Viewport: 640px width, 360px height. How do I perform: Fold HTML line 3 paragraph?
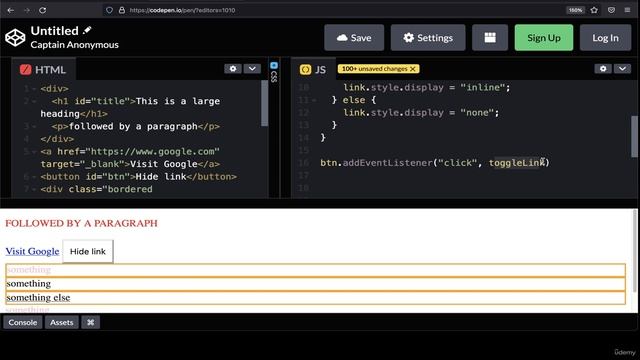[x=34, y=127]
